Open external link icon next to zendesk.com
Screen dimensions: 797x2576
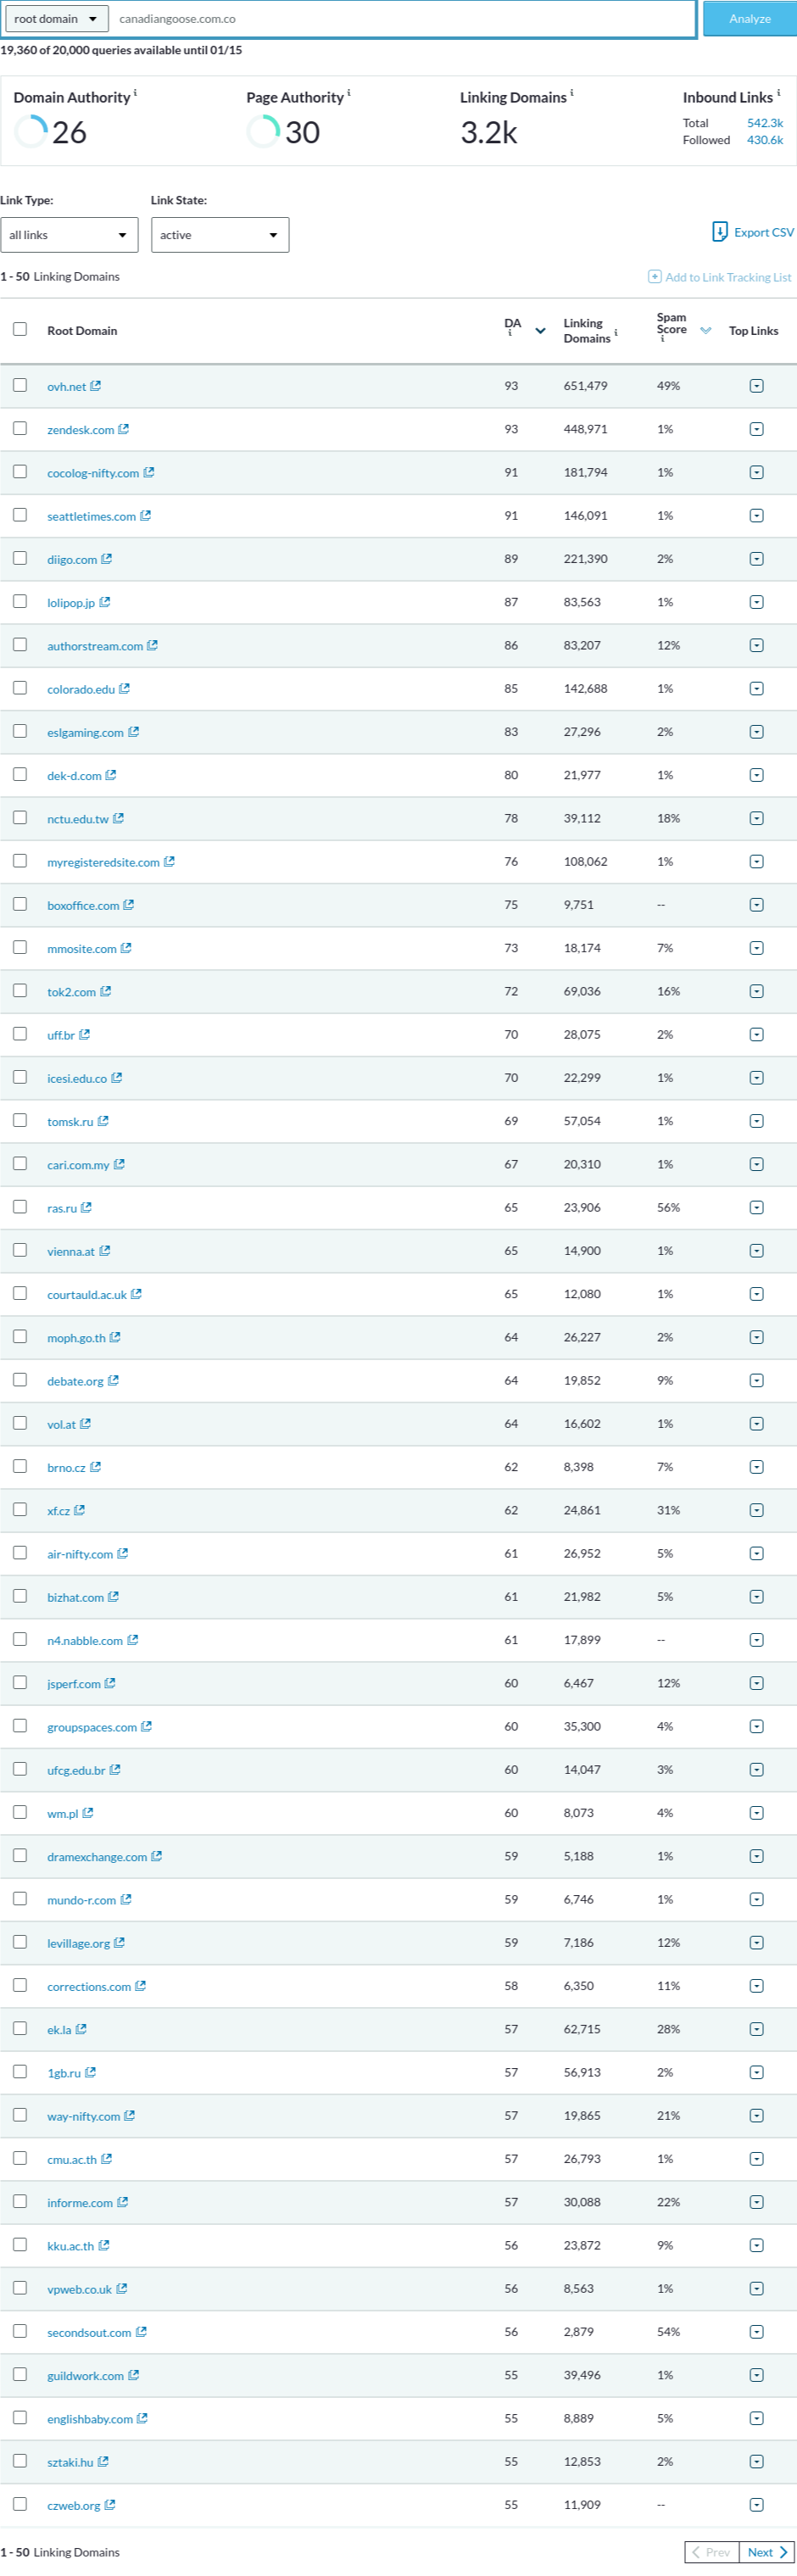click(x=124, y=429)
